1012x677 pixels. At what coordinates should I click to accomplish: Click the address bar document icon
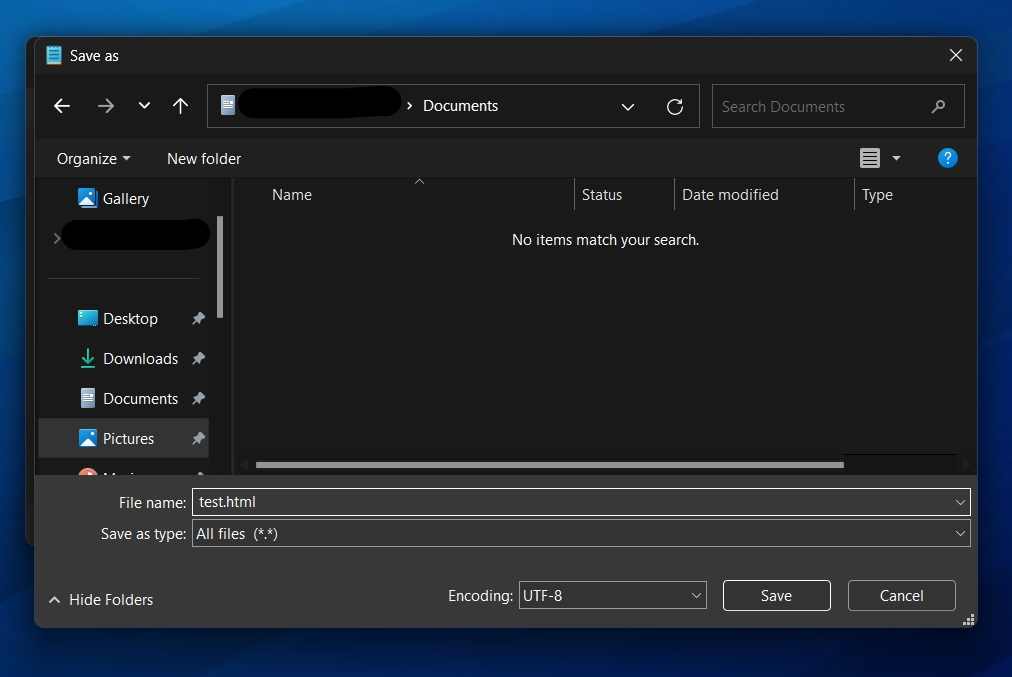tap(228, 105)
